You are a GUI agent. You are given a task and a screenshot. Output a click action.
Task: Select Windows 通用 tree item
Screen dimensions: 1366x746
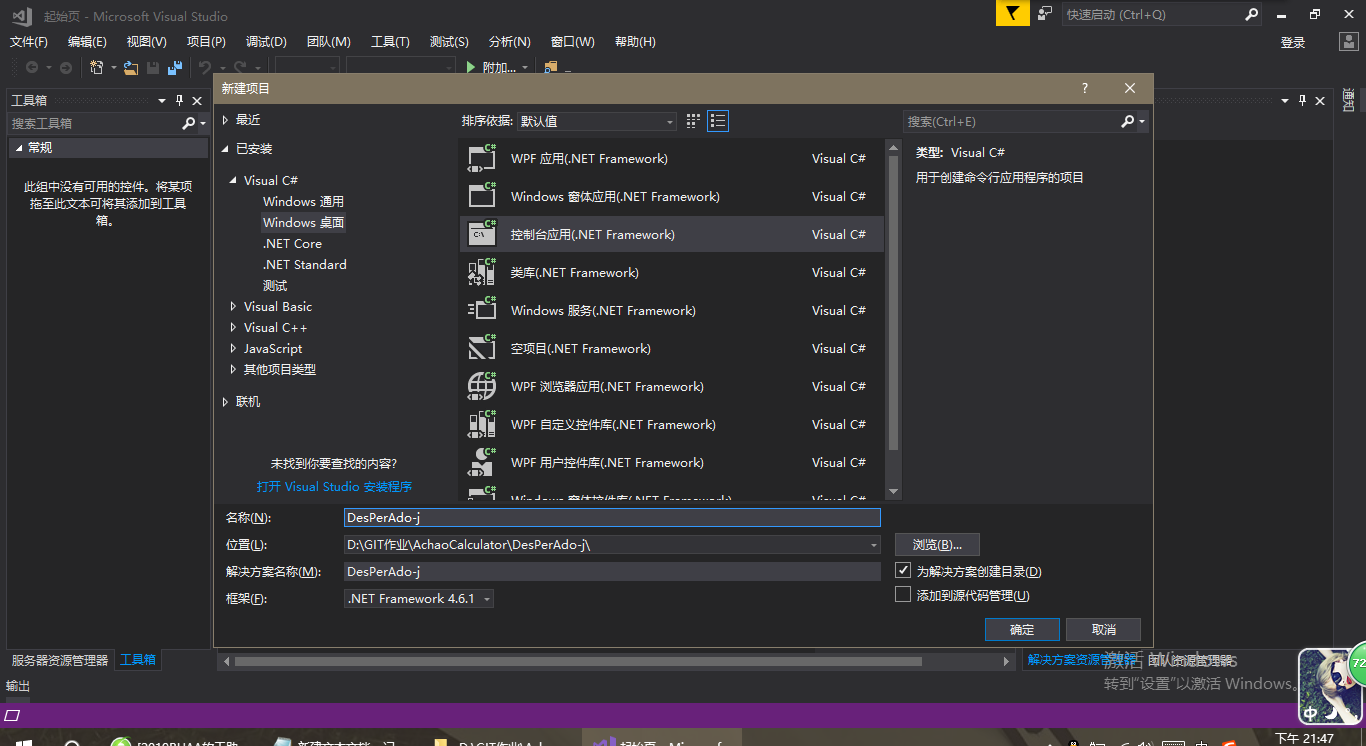(x=303, y=202)
